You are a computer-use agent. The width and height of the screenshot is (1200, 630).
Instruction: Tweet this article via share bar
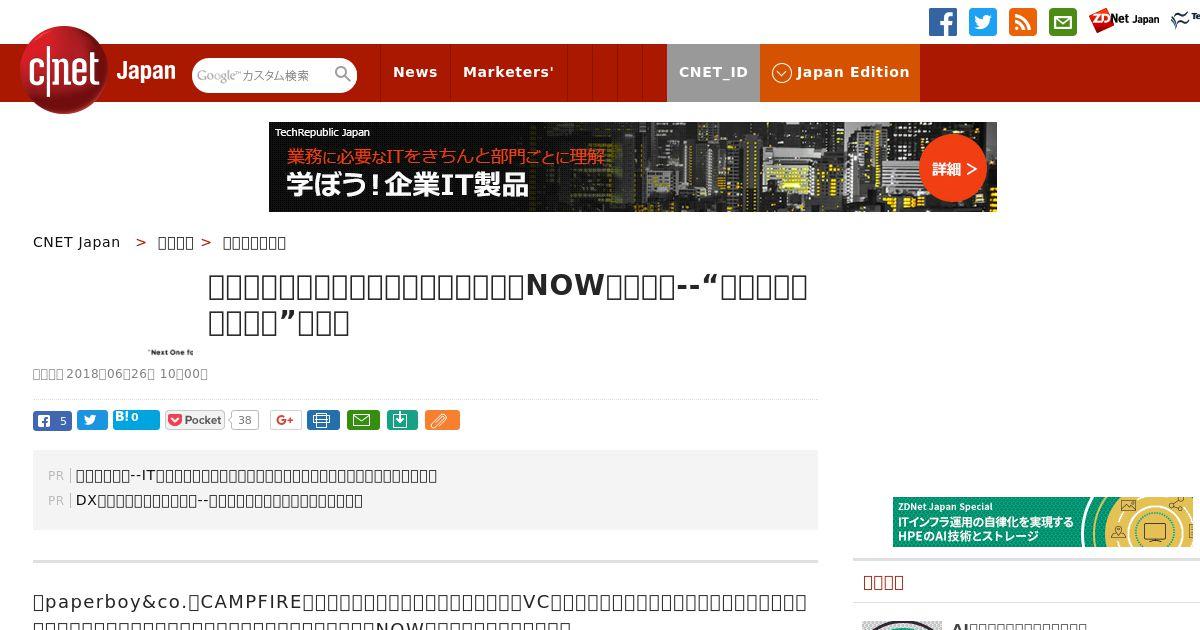point(92,420)
